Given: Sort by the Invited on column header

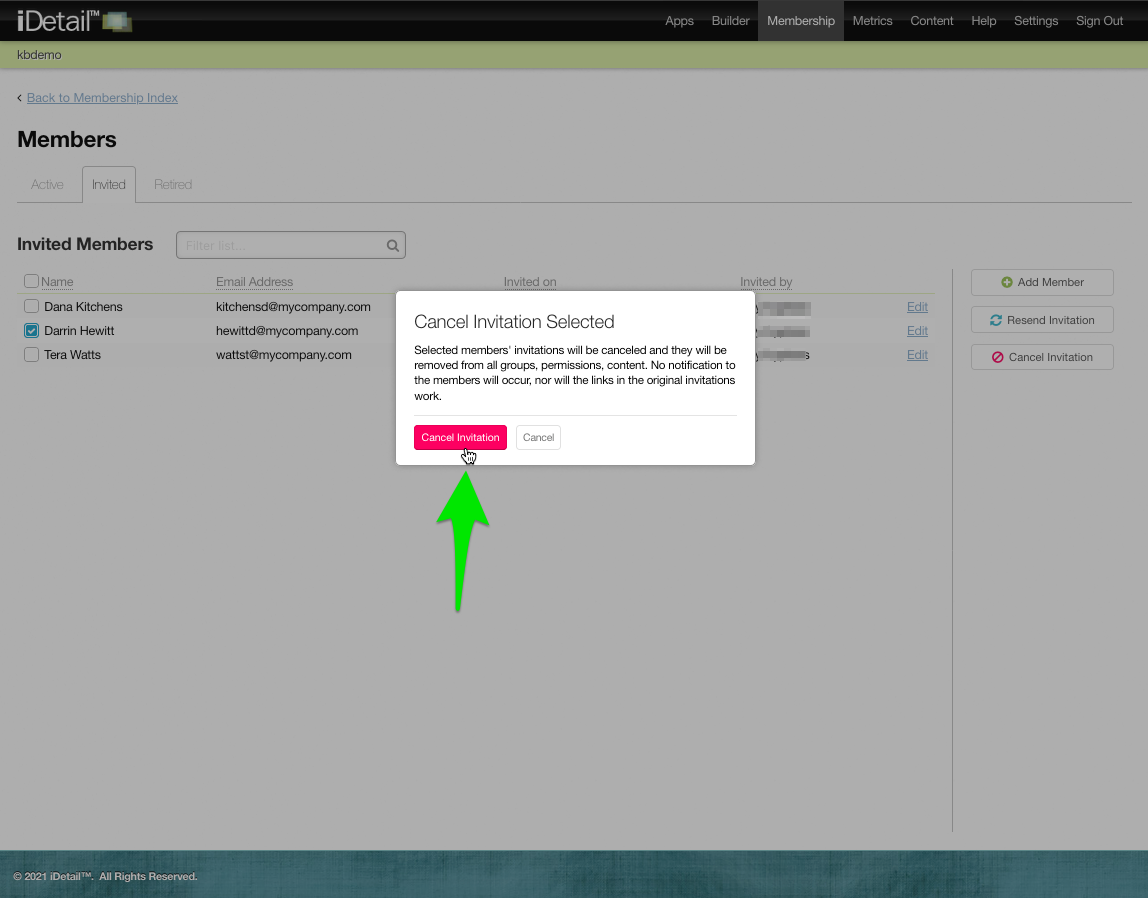Looking at the screenshot, I should click(530, 282).
